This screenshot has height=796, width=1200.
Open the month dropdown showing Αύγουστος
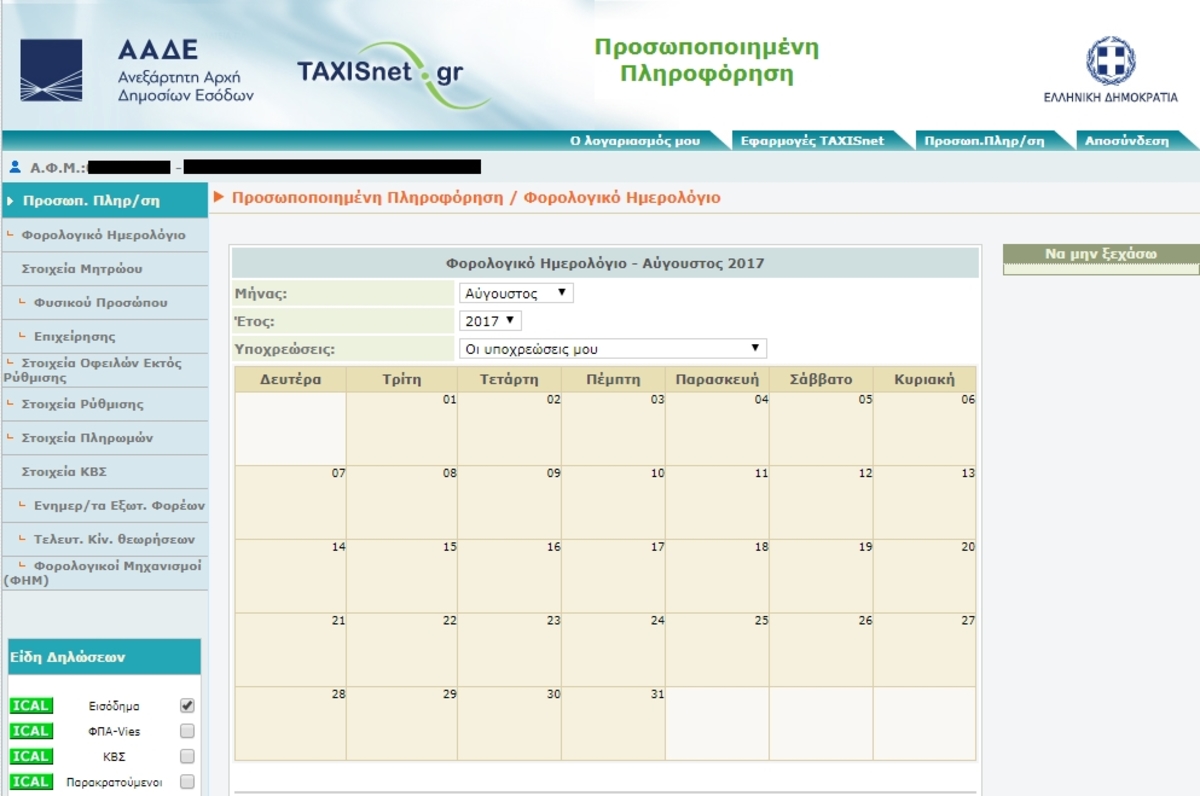click(x=516, y=294)
